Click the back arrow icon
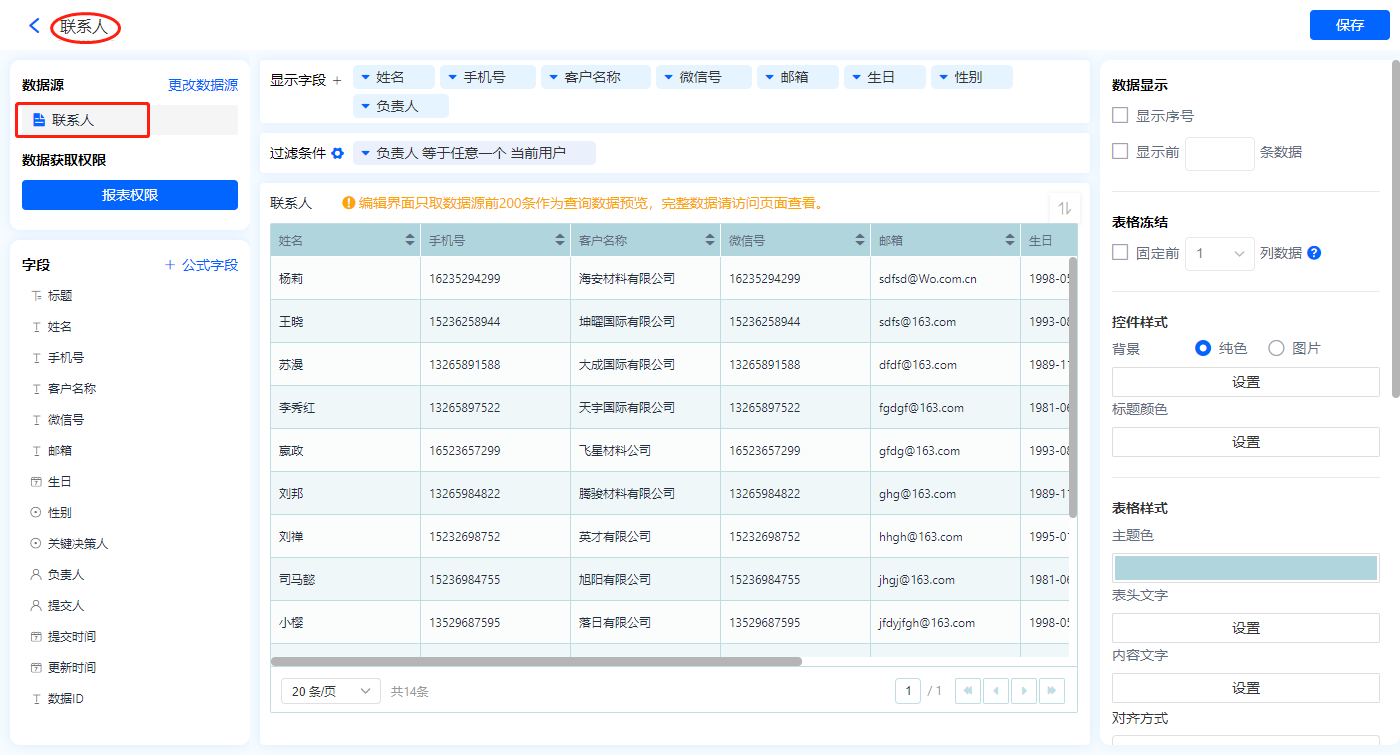The width and height of the screenshot is (1400, 755). pyautogui.click(x=34, y=26)
